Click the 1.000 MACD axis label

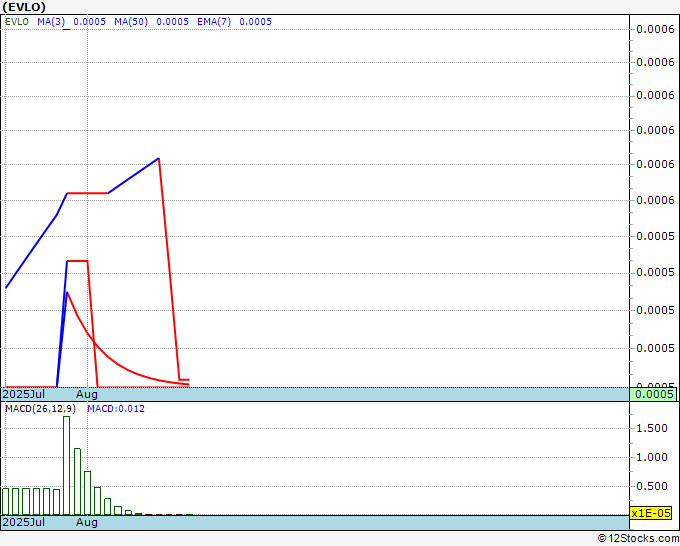655,457
